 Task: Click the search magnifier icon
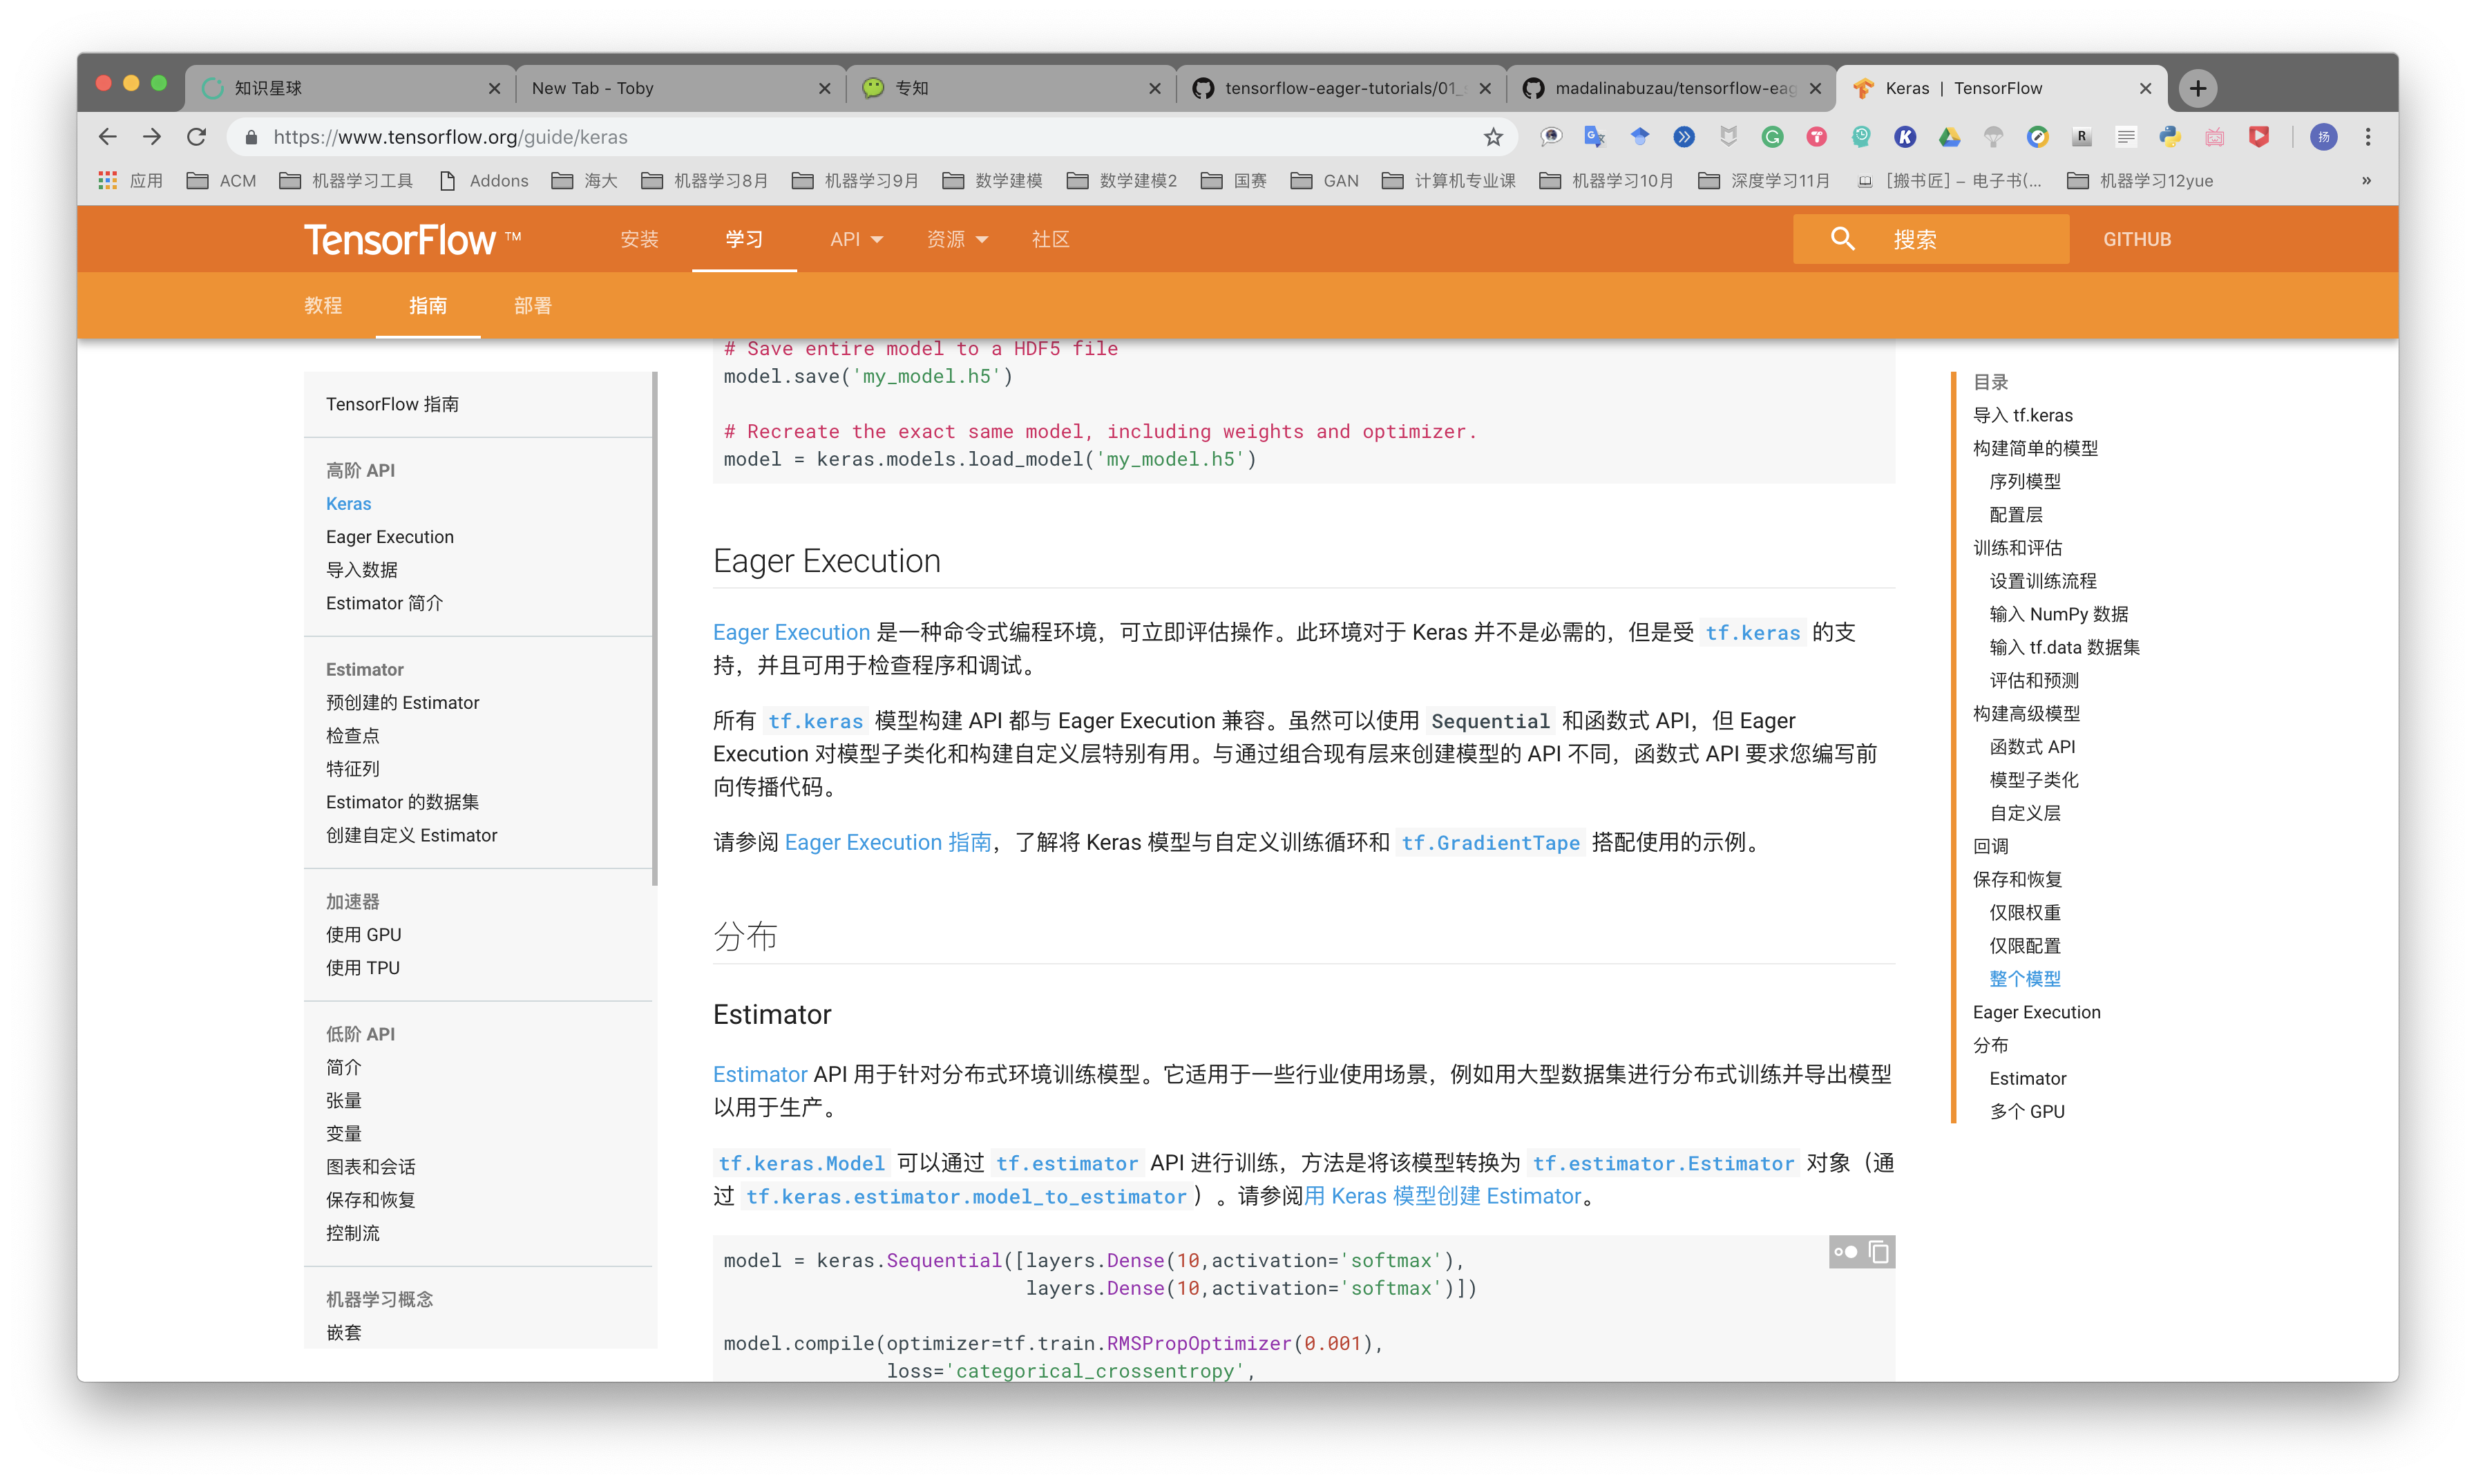(1842, 239)
